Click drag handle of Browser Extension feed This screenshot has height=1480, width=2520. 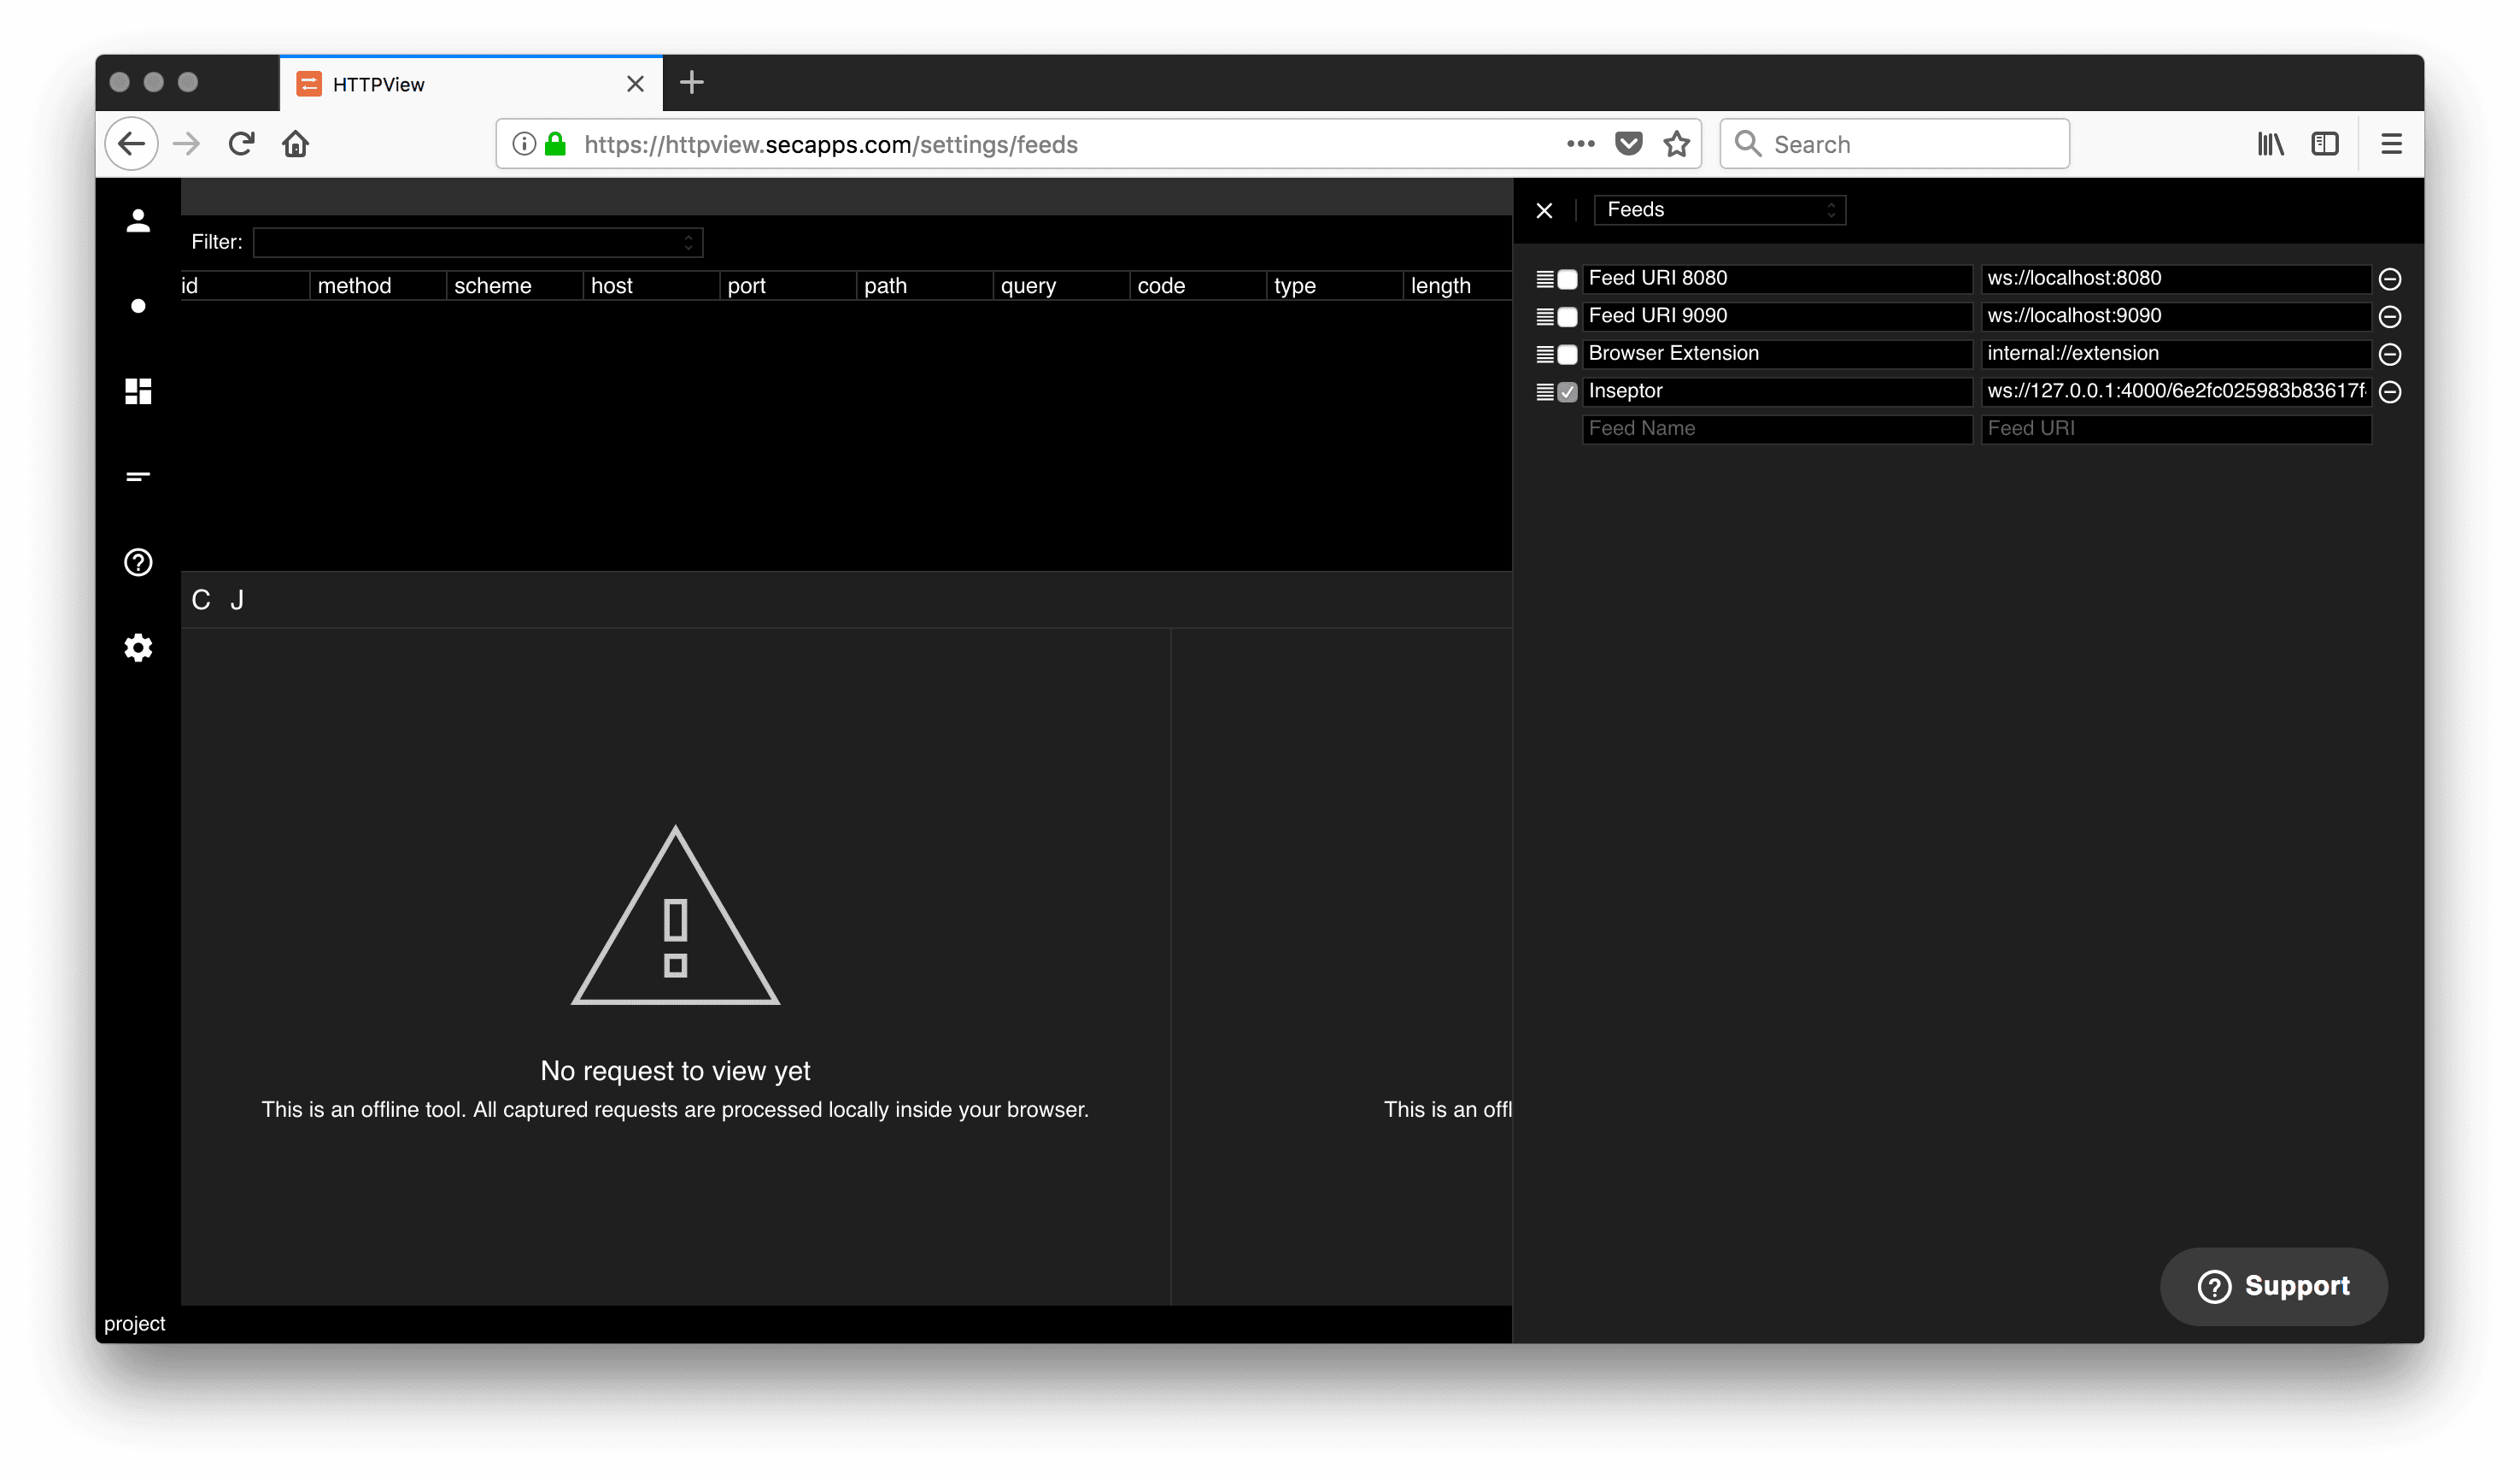tap(1544, 354)
